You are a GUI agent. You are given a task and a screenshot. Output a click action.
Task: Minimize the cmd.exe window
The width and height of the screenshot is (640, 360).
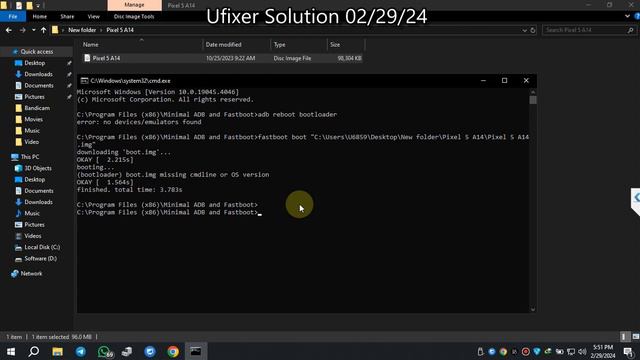[483, 81]
